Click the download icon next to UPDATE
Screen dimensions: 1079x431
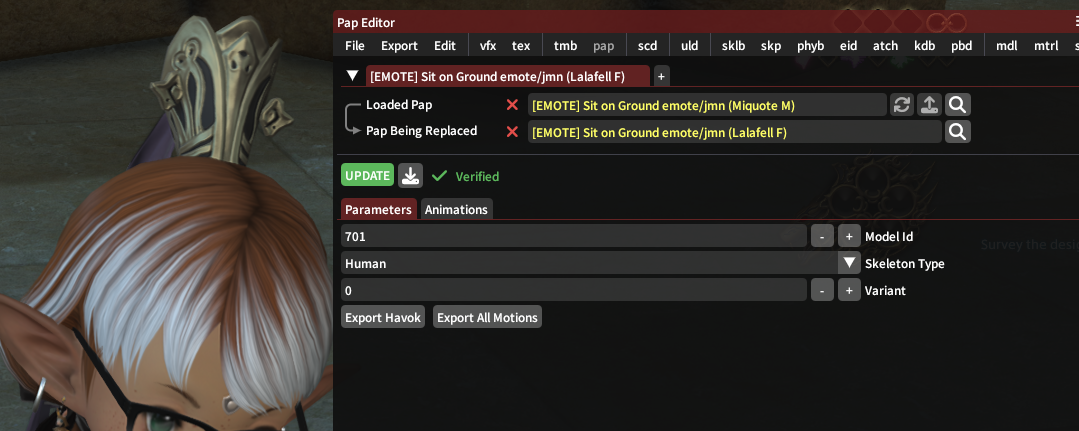410,176
